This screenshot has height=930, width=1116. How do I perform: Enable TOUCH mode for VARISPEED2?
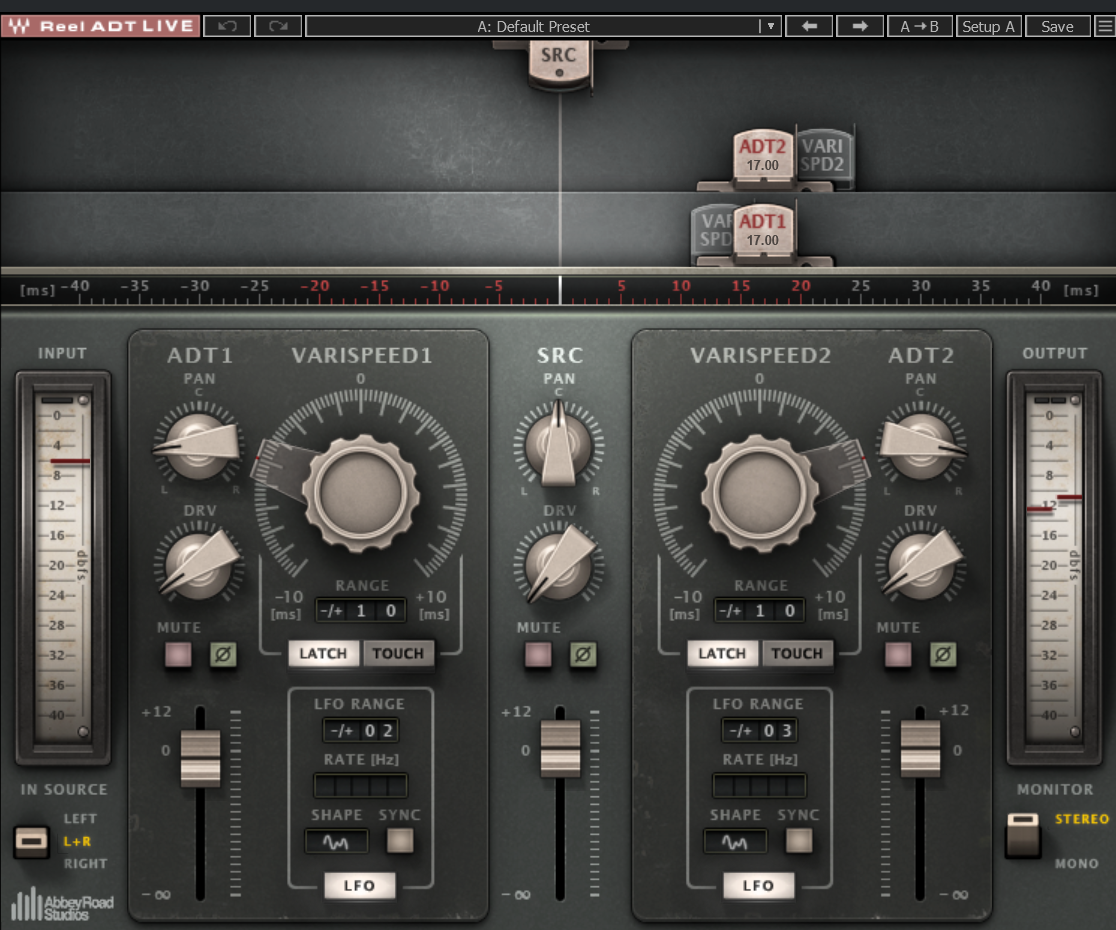click(x=797, y=653)
